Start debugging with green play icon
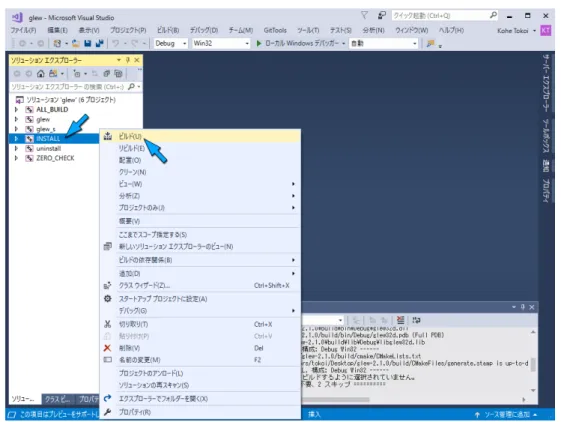Screen dimensions: 561x422 pos(259,43)
